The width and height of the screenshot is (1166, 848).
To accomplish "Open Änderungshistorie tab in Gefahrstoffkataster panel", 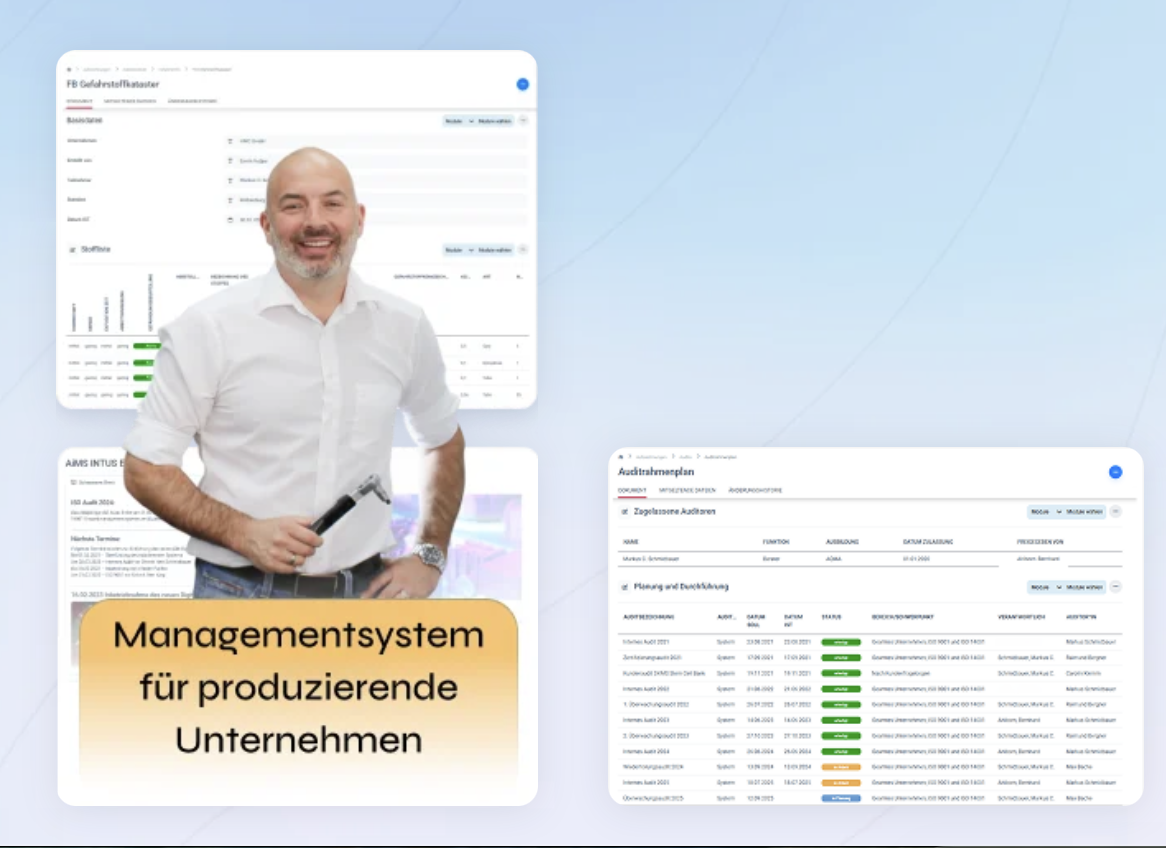I will (193, 101).
